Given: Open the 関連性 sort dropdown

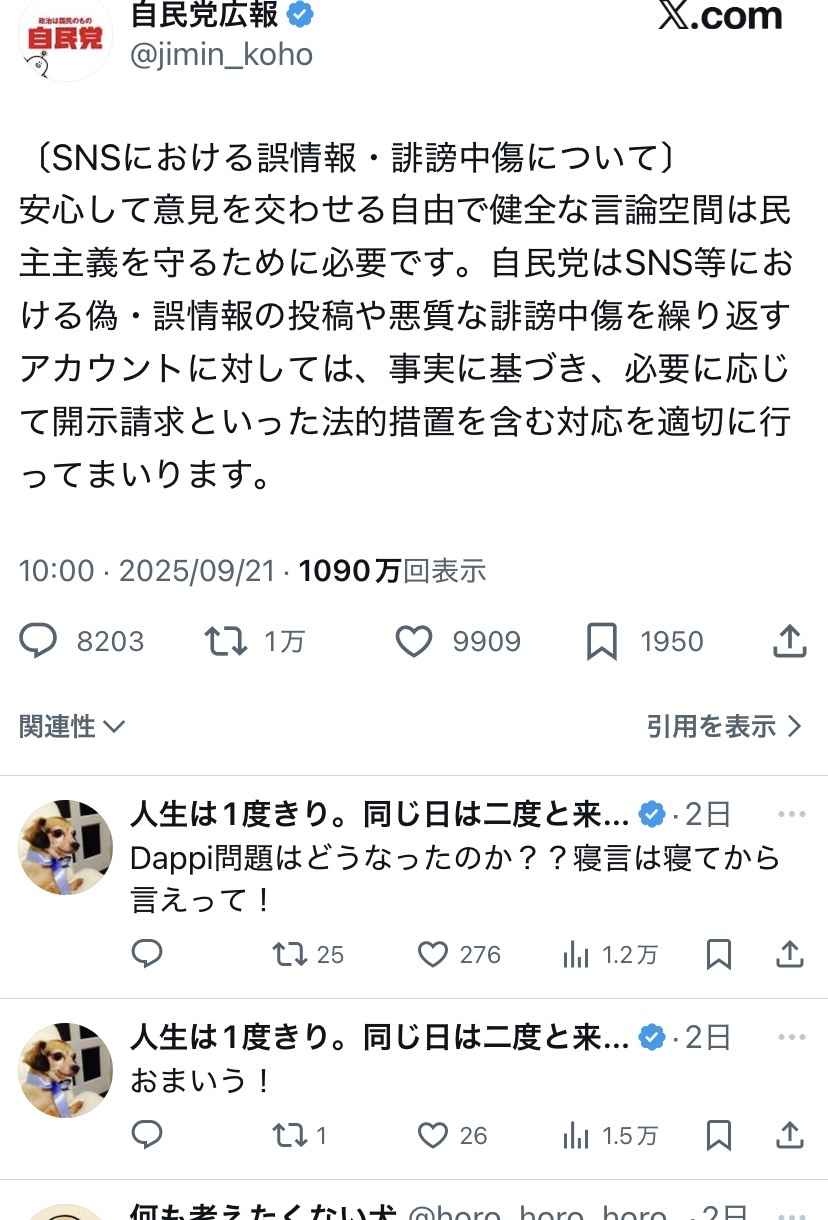Looking at the screenshot, I should pyautogui.click(x=72, y=726).
